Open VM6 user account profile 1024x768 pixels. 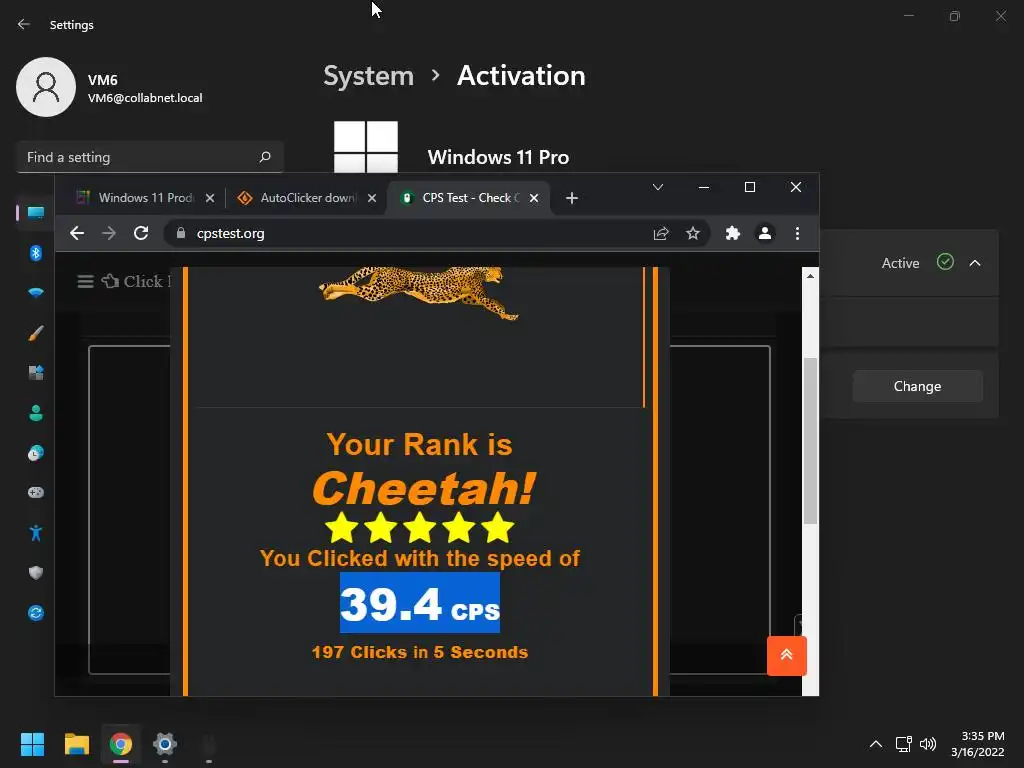click(110, 87)
